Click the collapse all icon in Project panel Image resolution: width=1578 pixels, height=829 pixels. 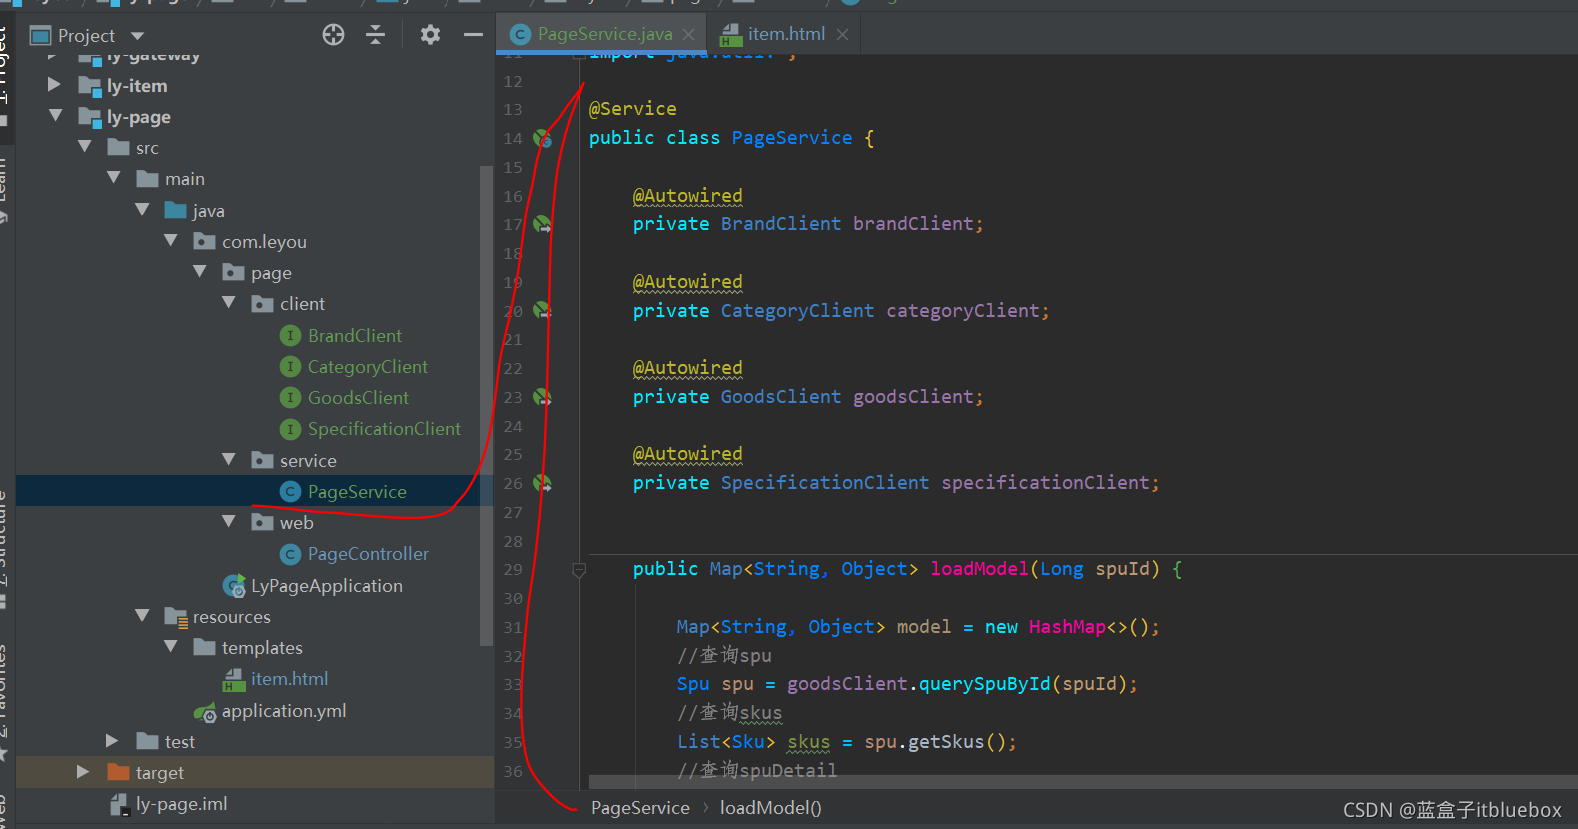coord(376,35)
